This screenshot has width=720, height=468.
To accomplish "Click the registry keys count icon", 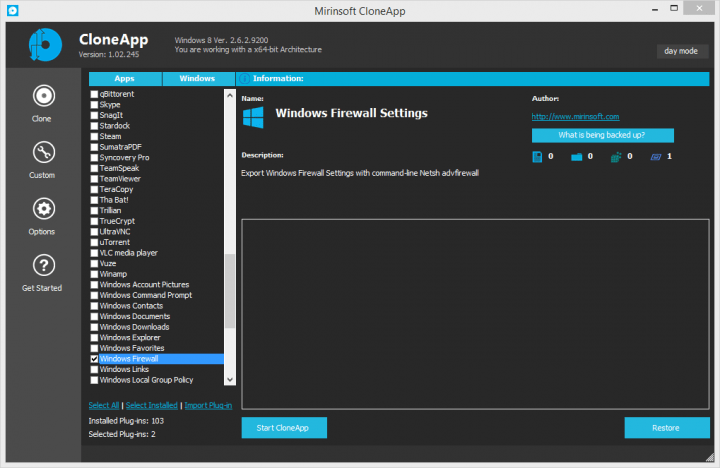I will 616,157.
